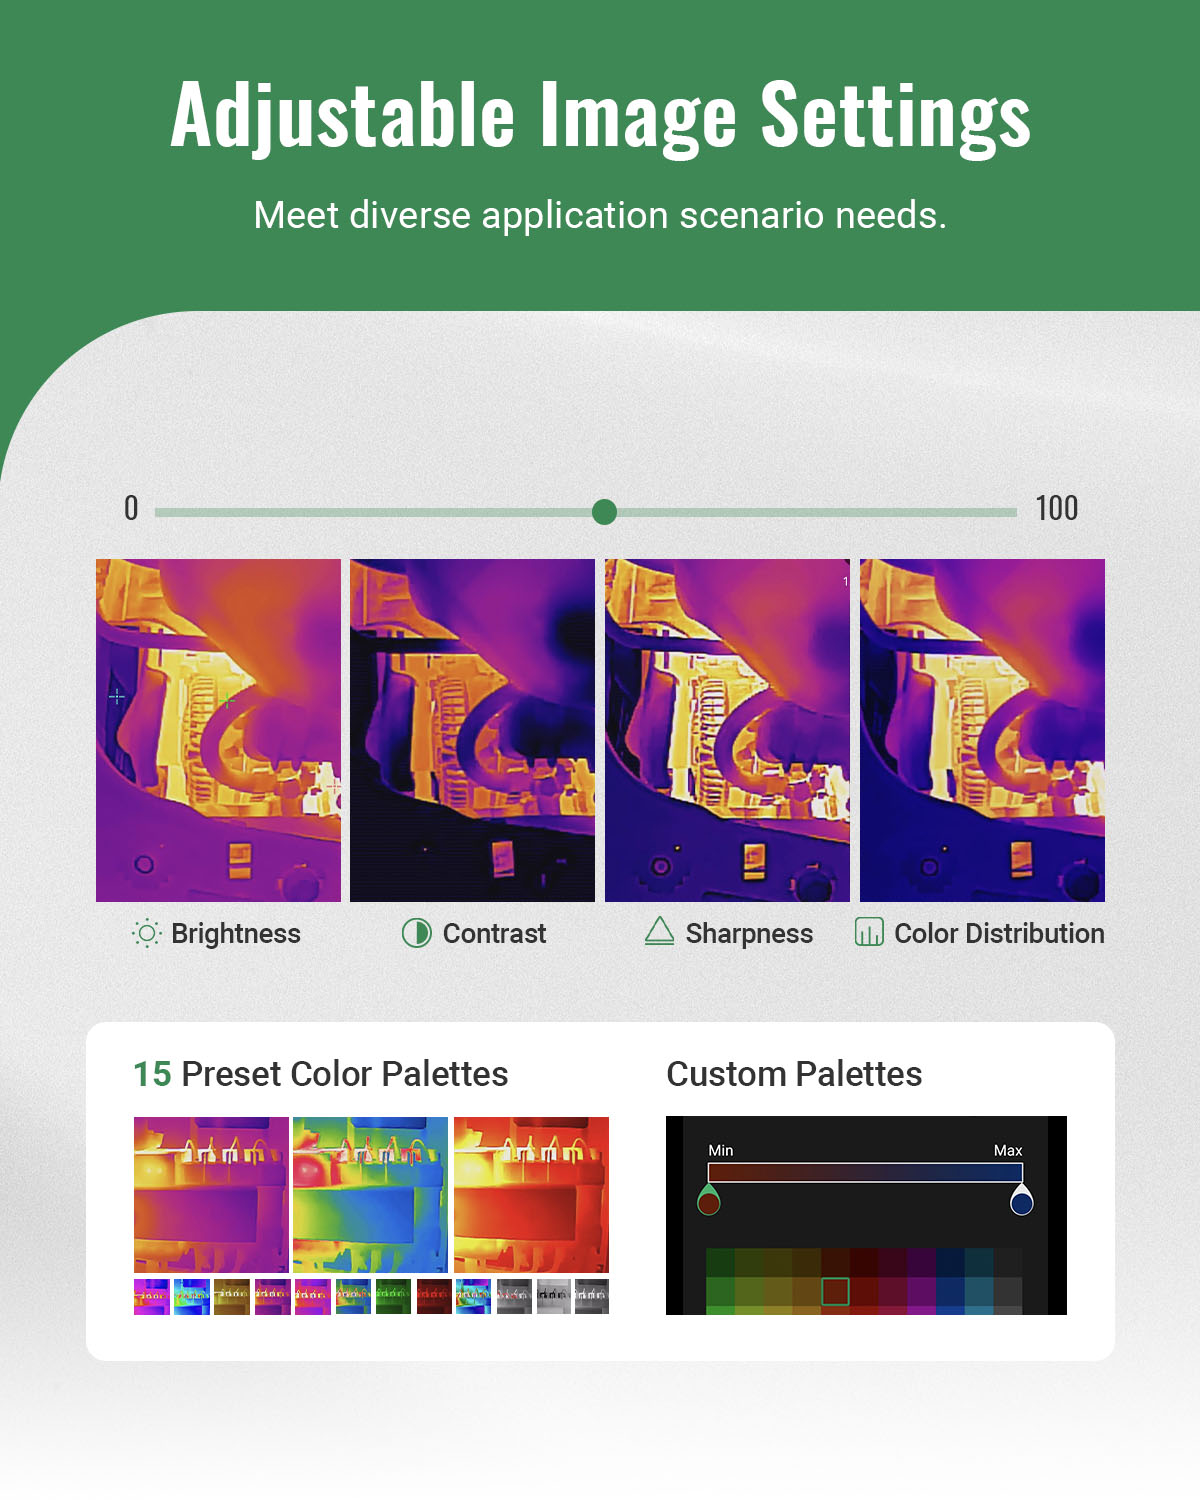This screenshot has height=1500, width=1200.
Task: Select the red-orange palette preview
Action: coord(531,1194)
